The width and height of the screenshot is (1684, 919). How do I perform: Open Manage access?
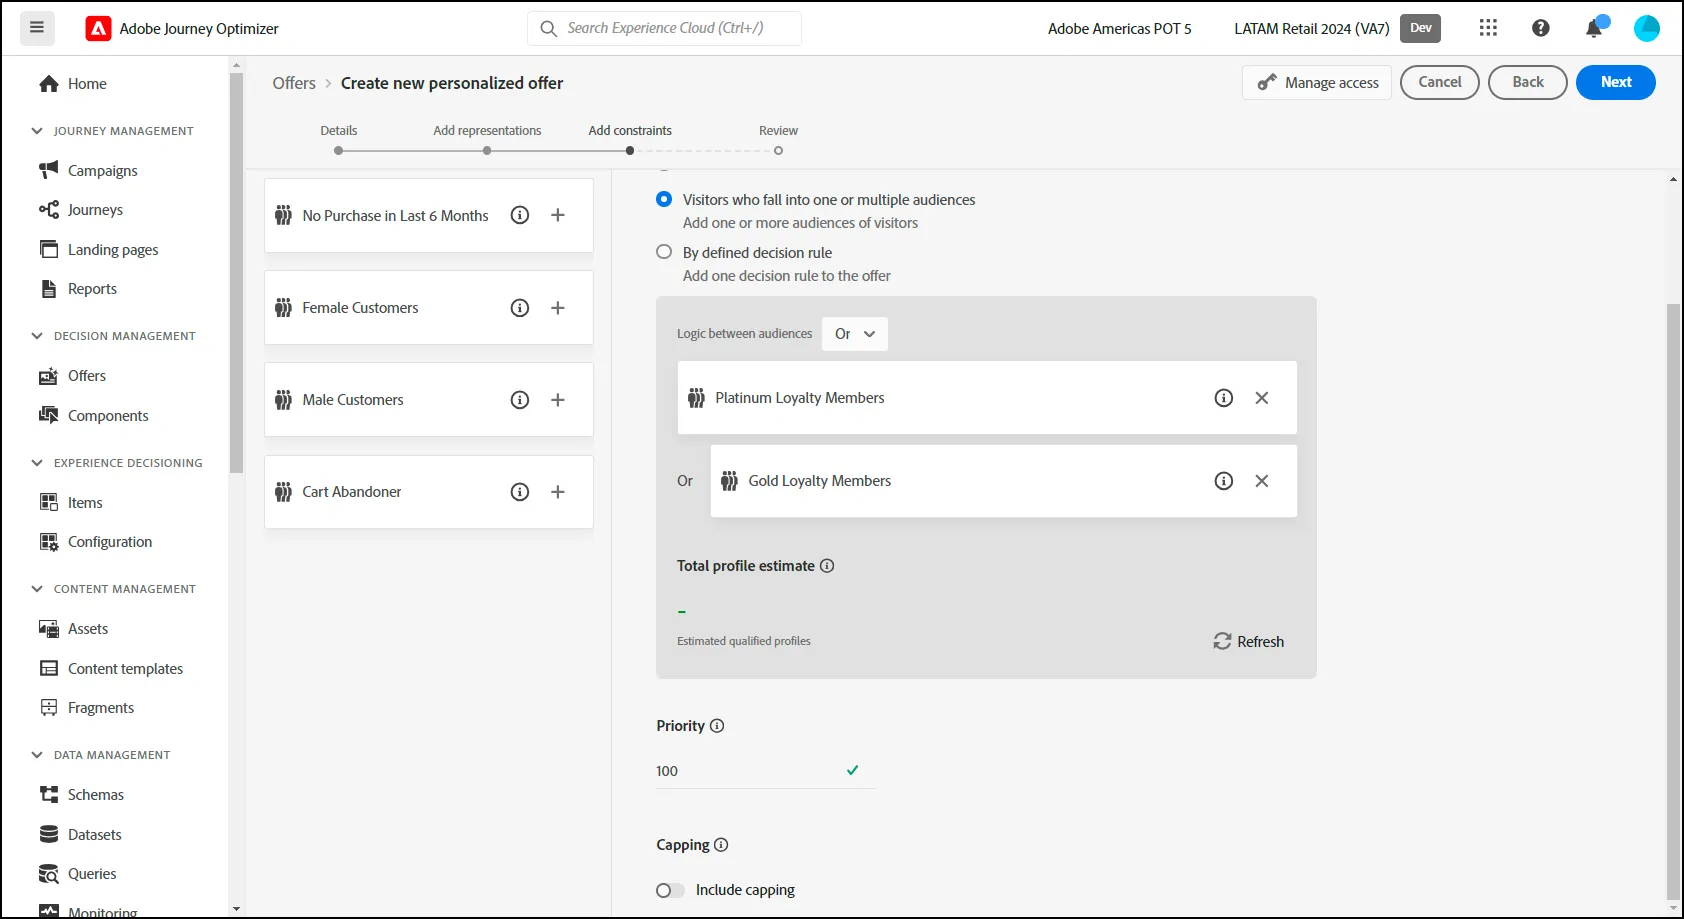(x=1317, y=83)
